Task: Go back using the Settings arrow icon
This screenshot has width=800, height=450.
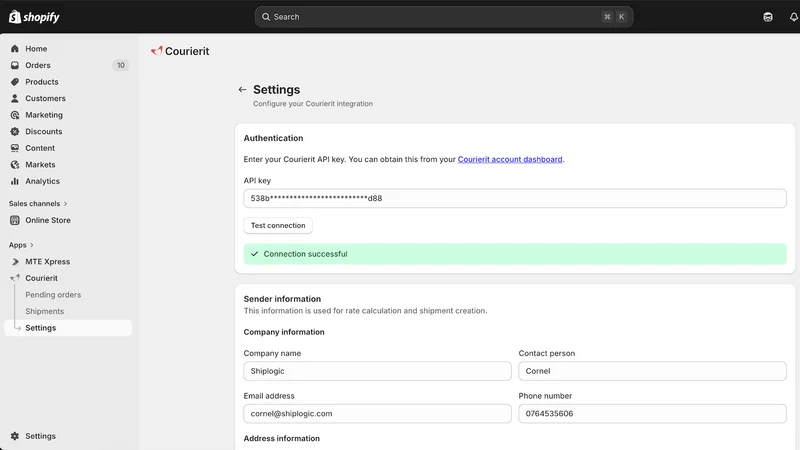Action: [x=242, y=90]
